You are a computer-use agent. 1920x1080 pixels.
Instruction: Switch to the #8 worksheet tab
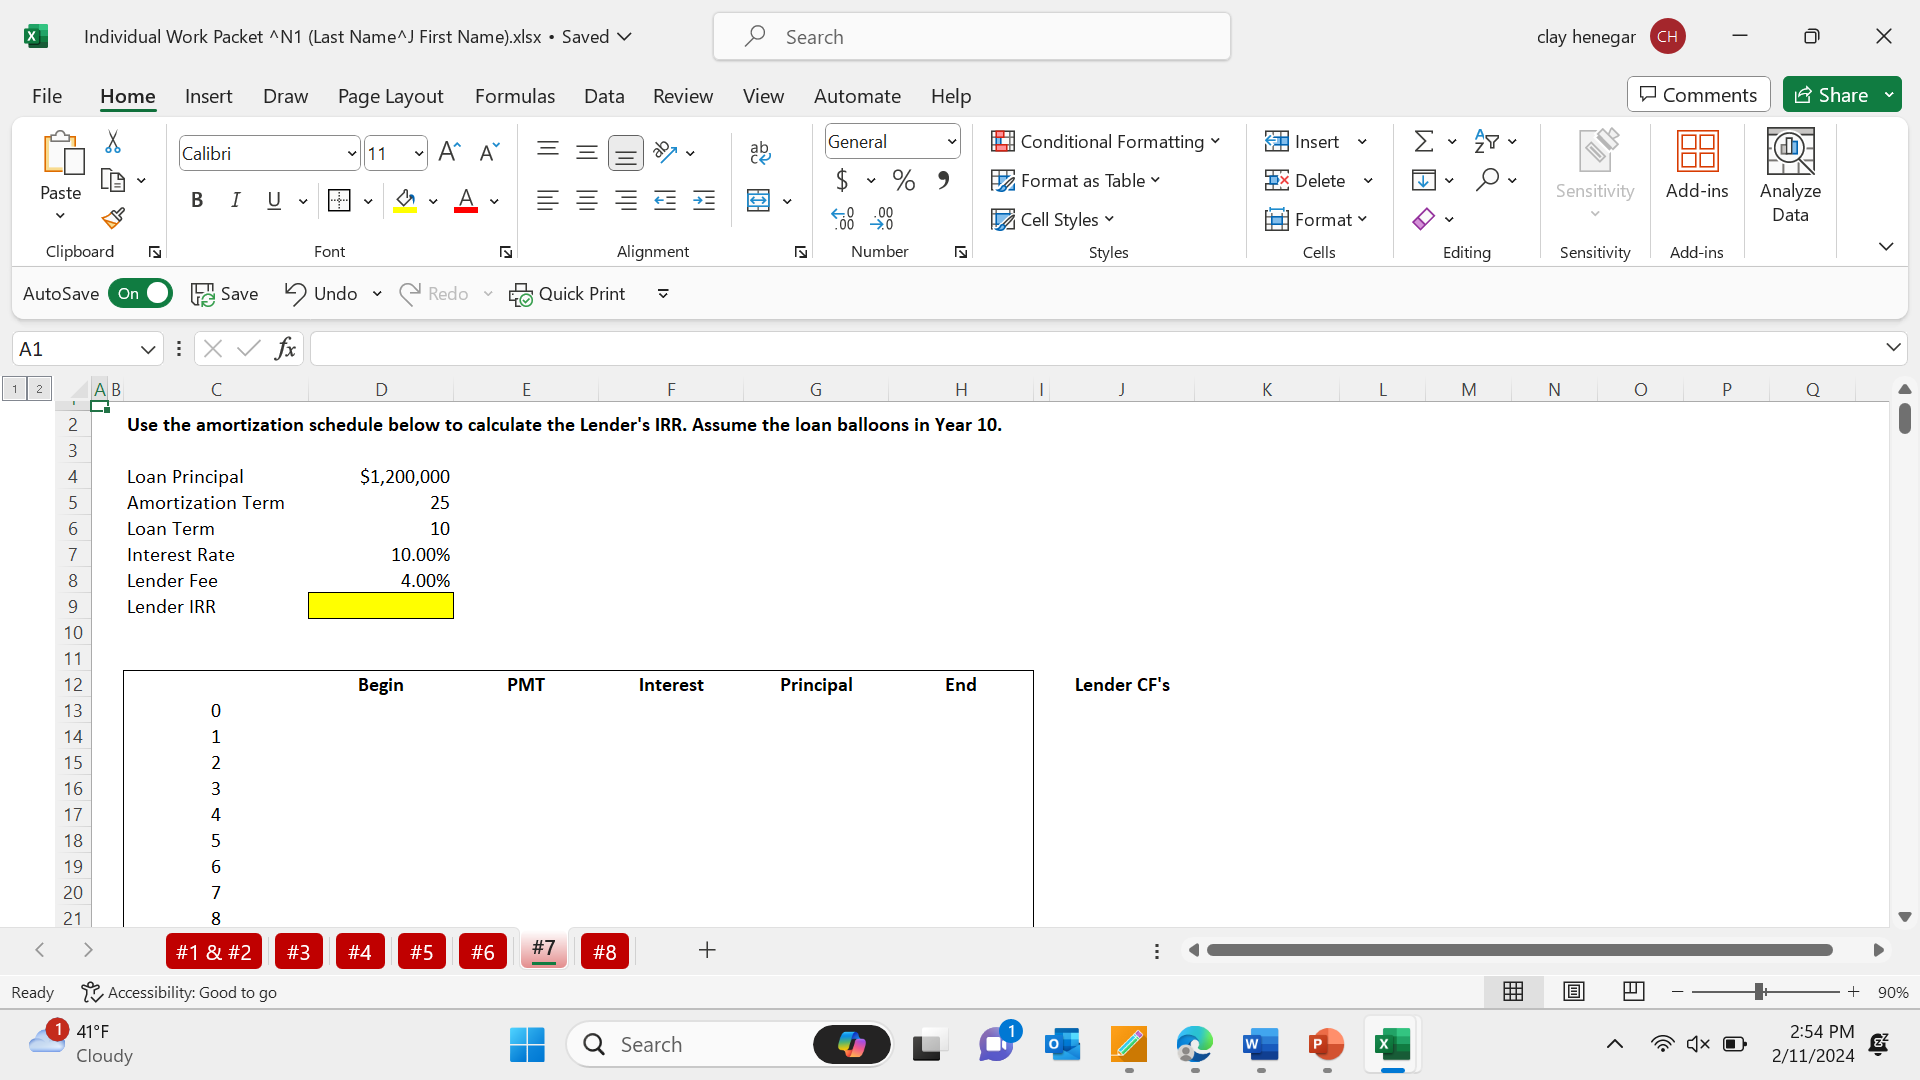pos(604,951)
